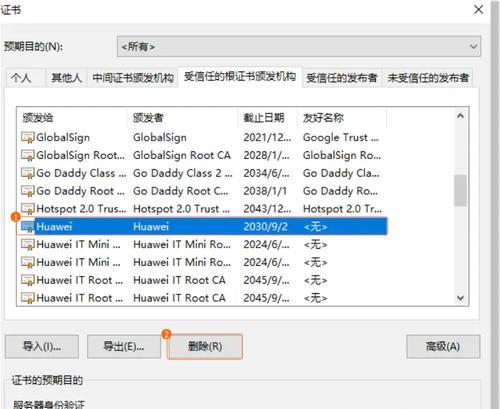500x409 pixels.
Task: Open the 受信任的发布者 tab
Action: [342, 78]
